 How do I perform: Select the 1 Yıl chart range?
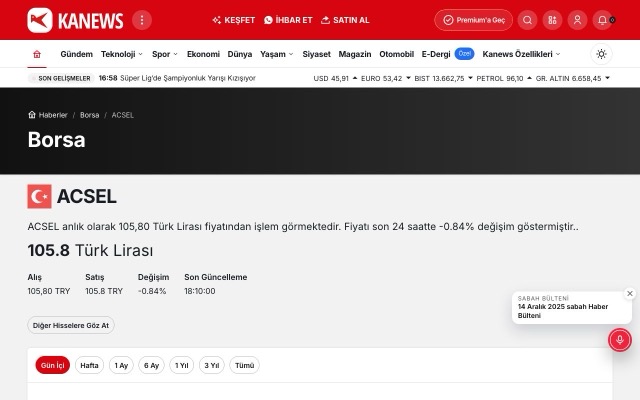click(182, 365)
